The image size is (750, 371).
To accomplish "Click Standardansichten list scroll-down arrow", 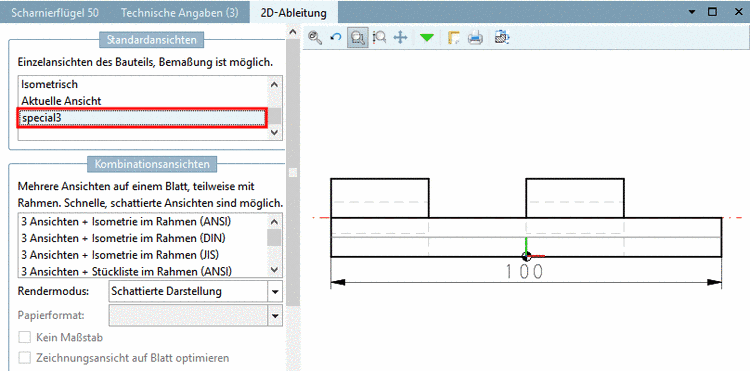I will coord(275,132).
